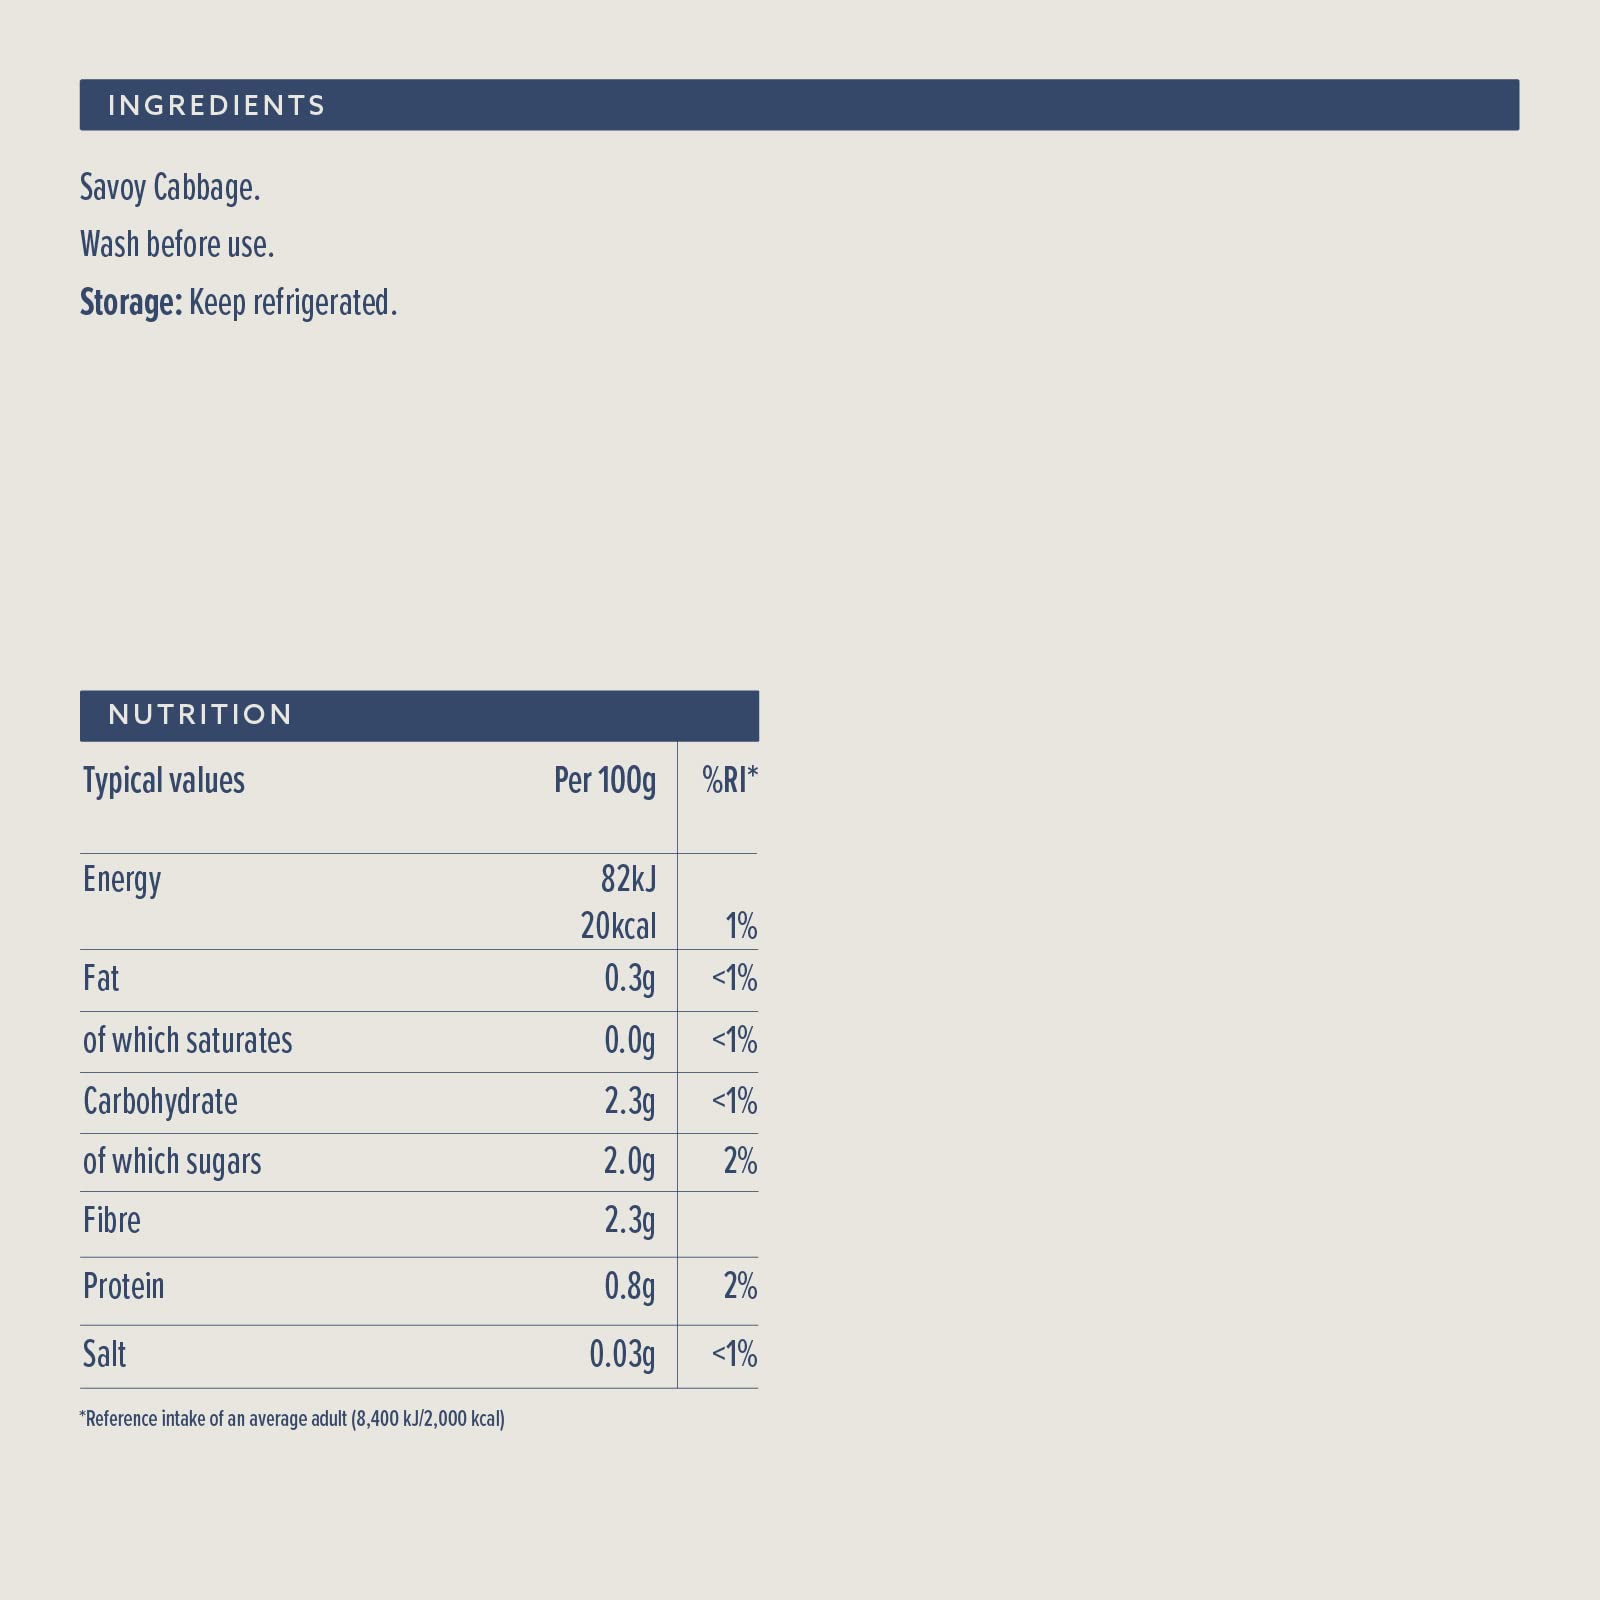Click the 'of which saturates' row label
The image size is (1600, 1600).
(188, 1041)
